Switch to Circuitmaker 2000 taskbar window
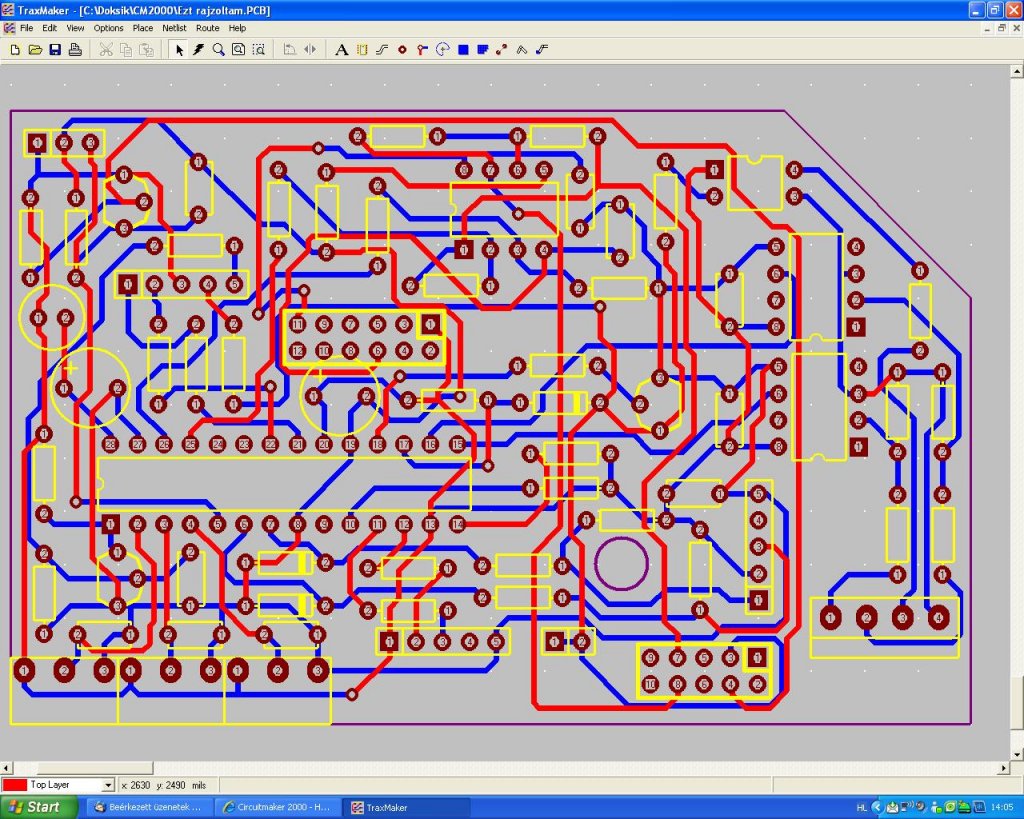The width and height of the screenshot is (1024, 819). [x=278, y=807]
